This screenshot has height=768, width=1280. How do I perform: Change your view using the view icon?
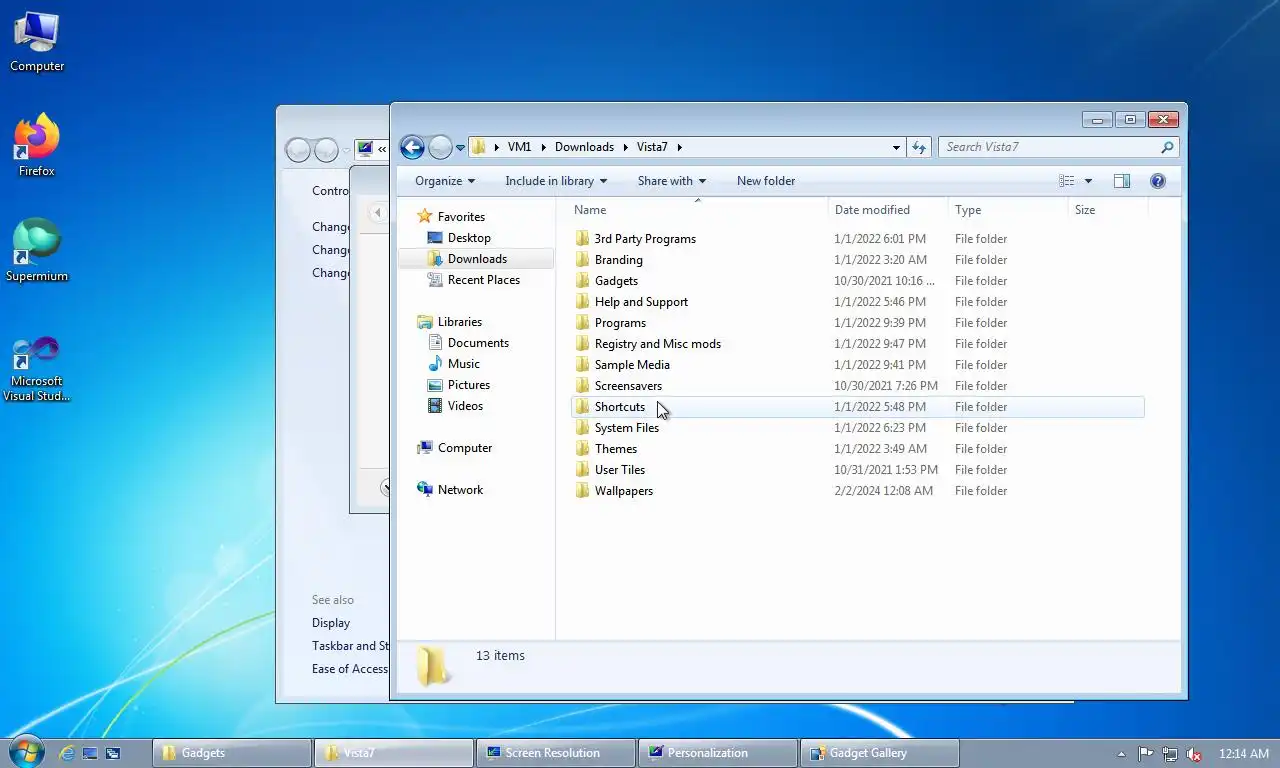(x=1067, y=181)
